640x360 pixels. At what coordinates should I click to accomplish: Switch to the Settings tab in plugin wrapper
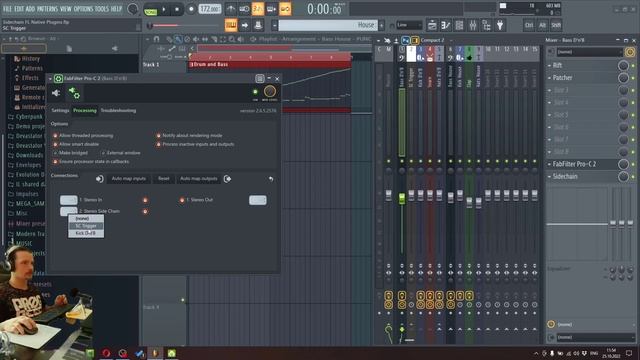60,111
